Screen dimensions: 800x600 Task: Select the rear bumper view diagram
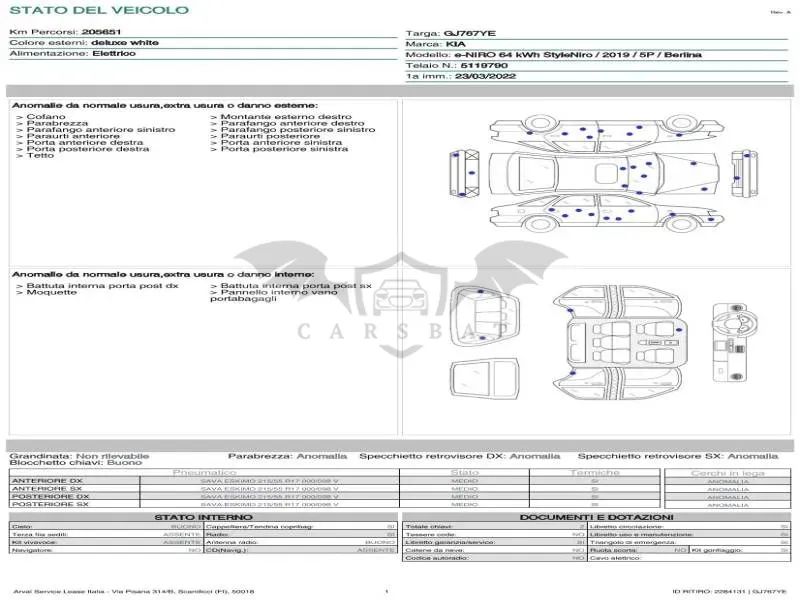744,173
